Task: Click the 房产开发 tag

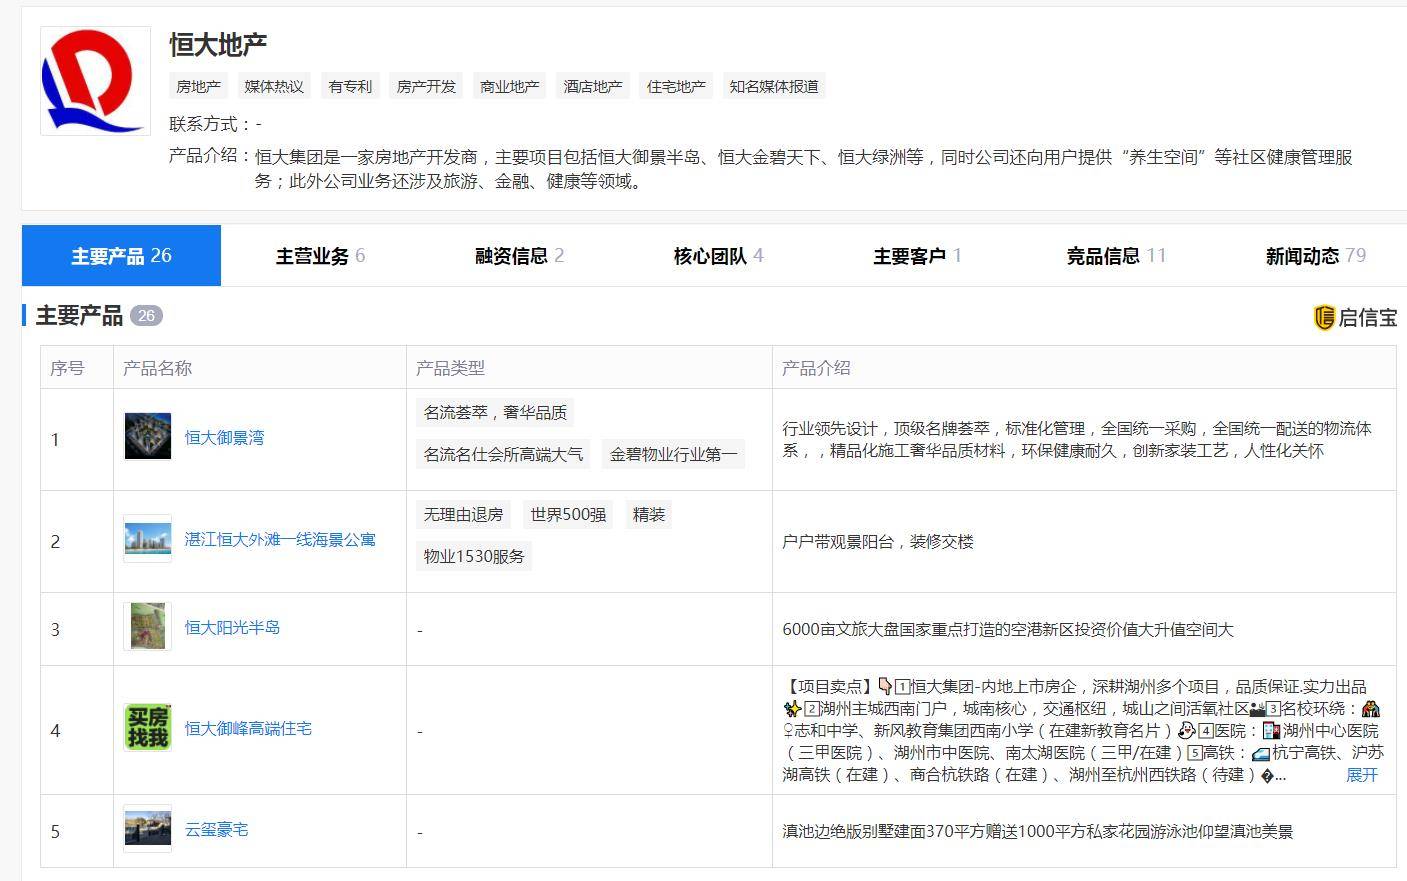Action: click(426, 87)
